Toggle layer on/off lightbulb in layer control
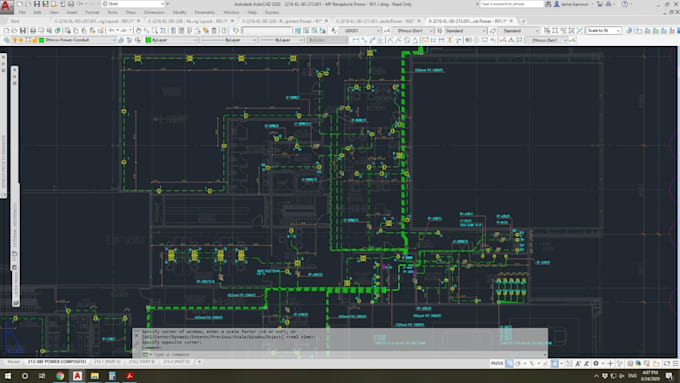680x383 pixels. pos(15,40)
